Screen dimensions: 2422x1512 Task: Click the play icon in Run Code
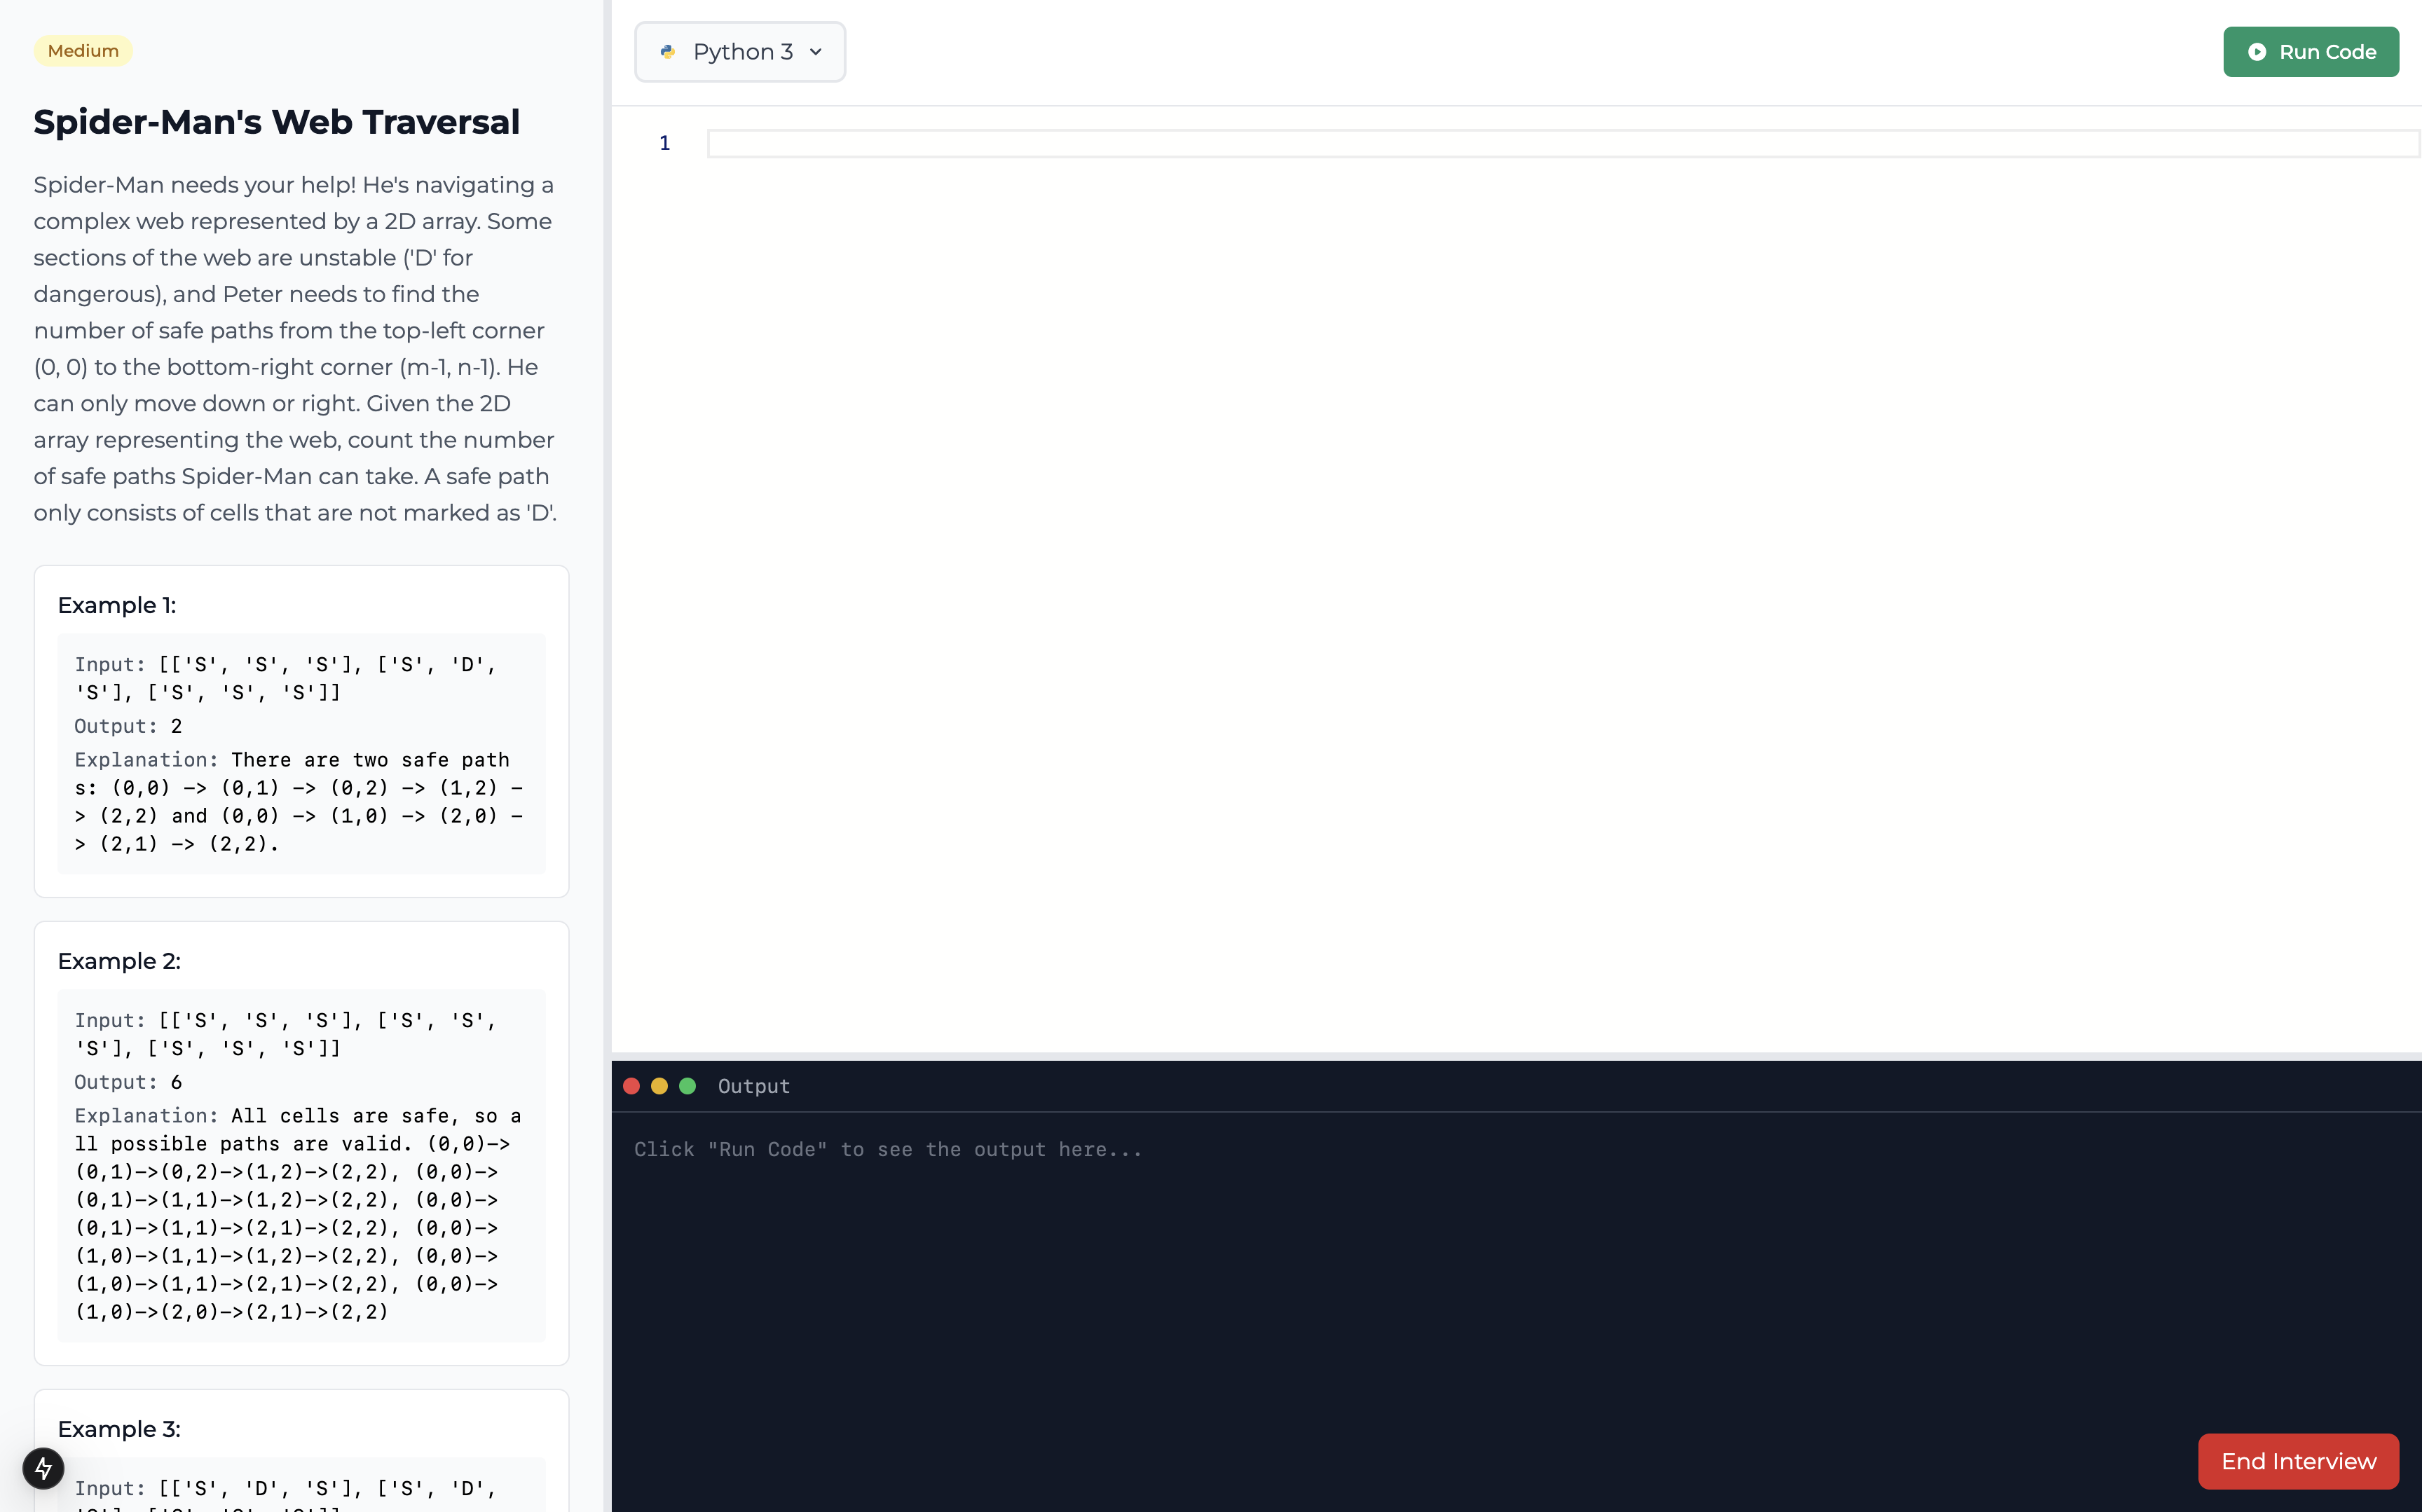click(2257, 52)
